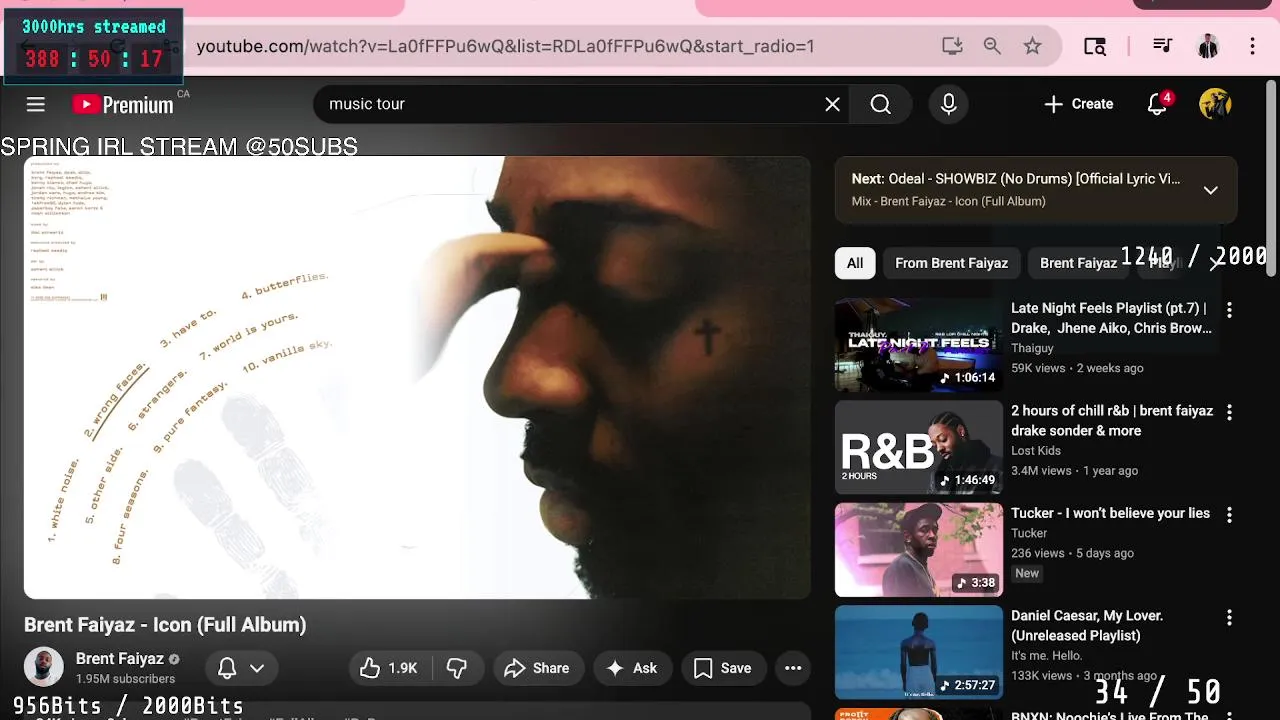Image resolution: width=1280 pixels, height=720 pixels.
Task: Click the Thaiguy channel name
Action: tap(1032, 348)
